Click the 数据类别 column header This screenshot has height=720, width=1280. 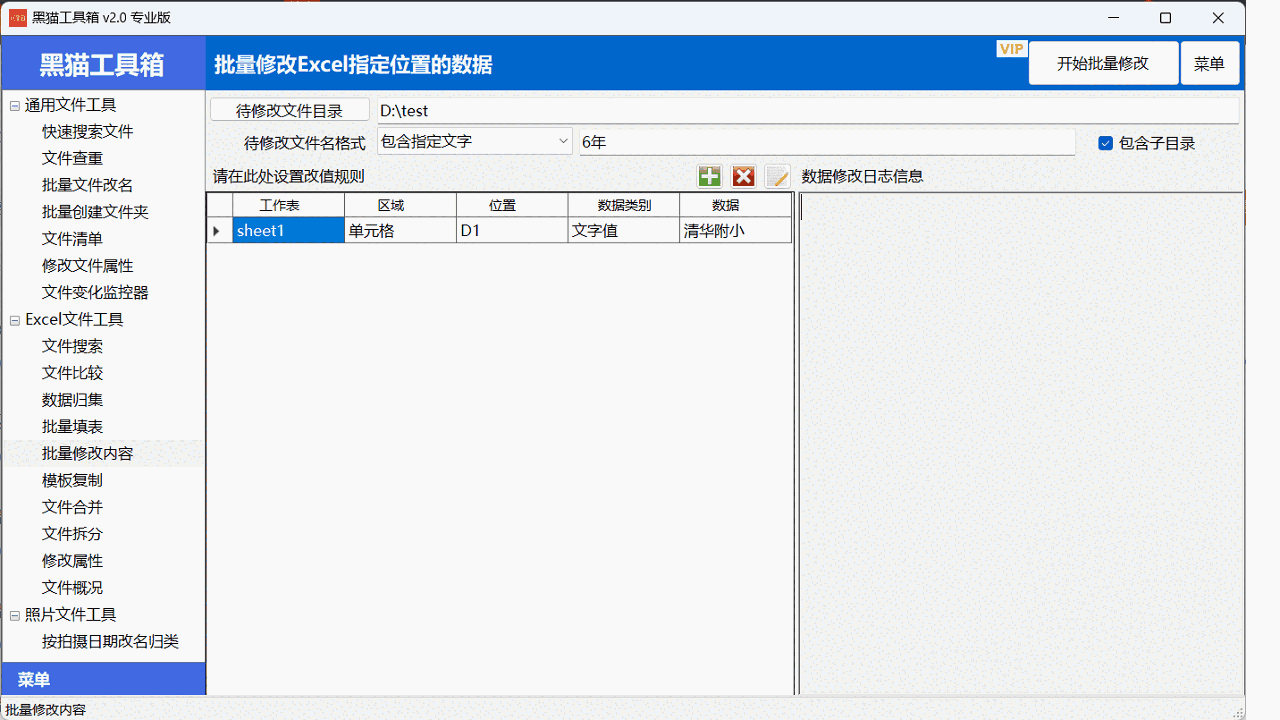(x=624, y=205)
